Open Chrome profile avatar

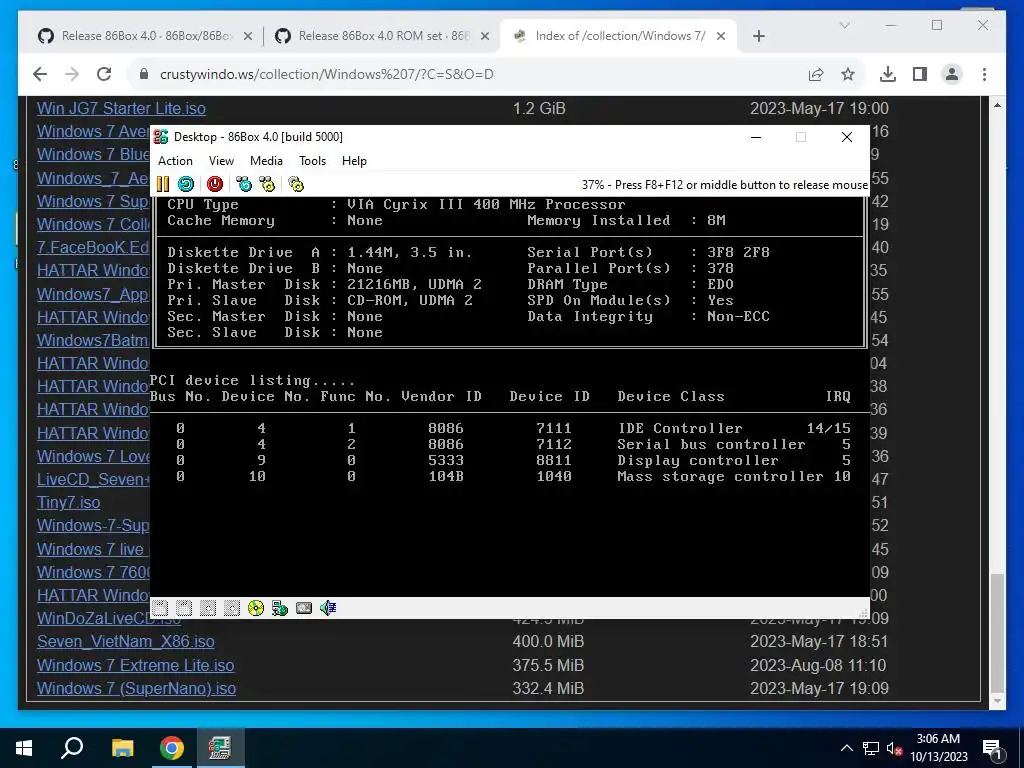click(x=952, y=74)
